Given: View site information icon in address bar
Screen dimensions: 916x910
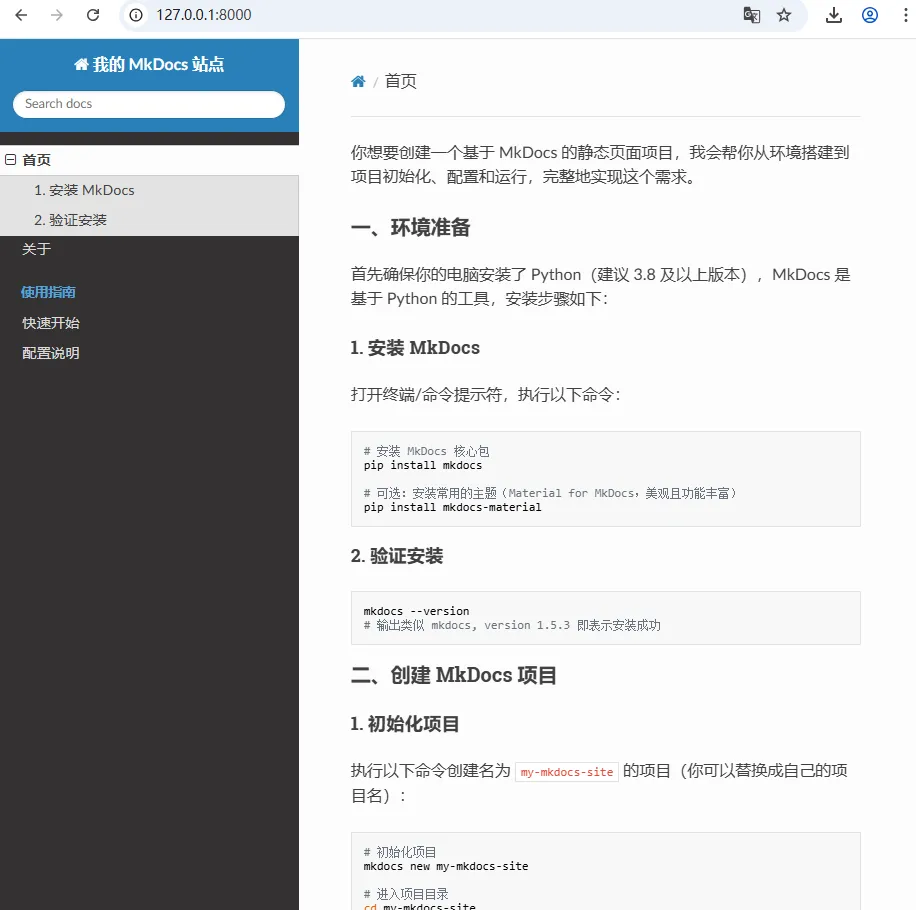Looking at the screenshot, I should [x=136, y=15].
